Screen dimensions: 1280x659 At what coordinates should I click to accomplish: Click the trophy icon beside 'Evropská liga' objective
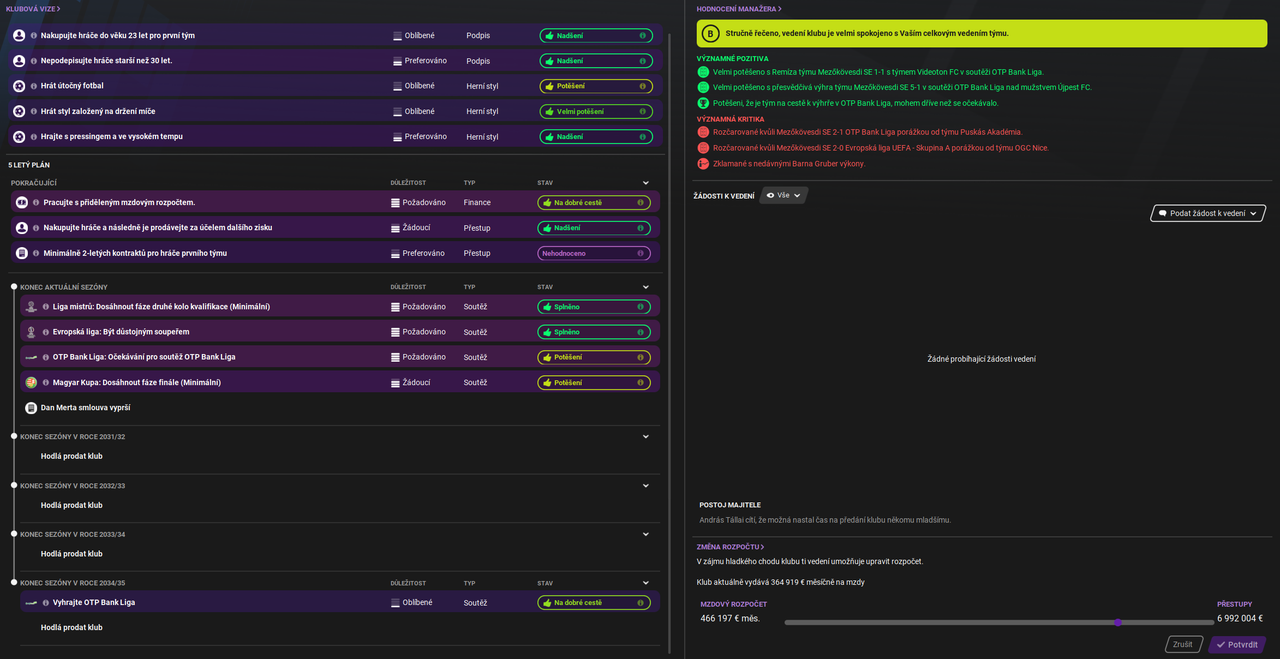31,332
